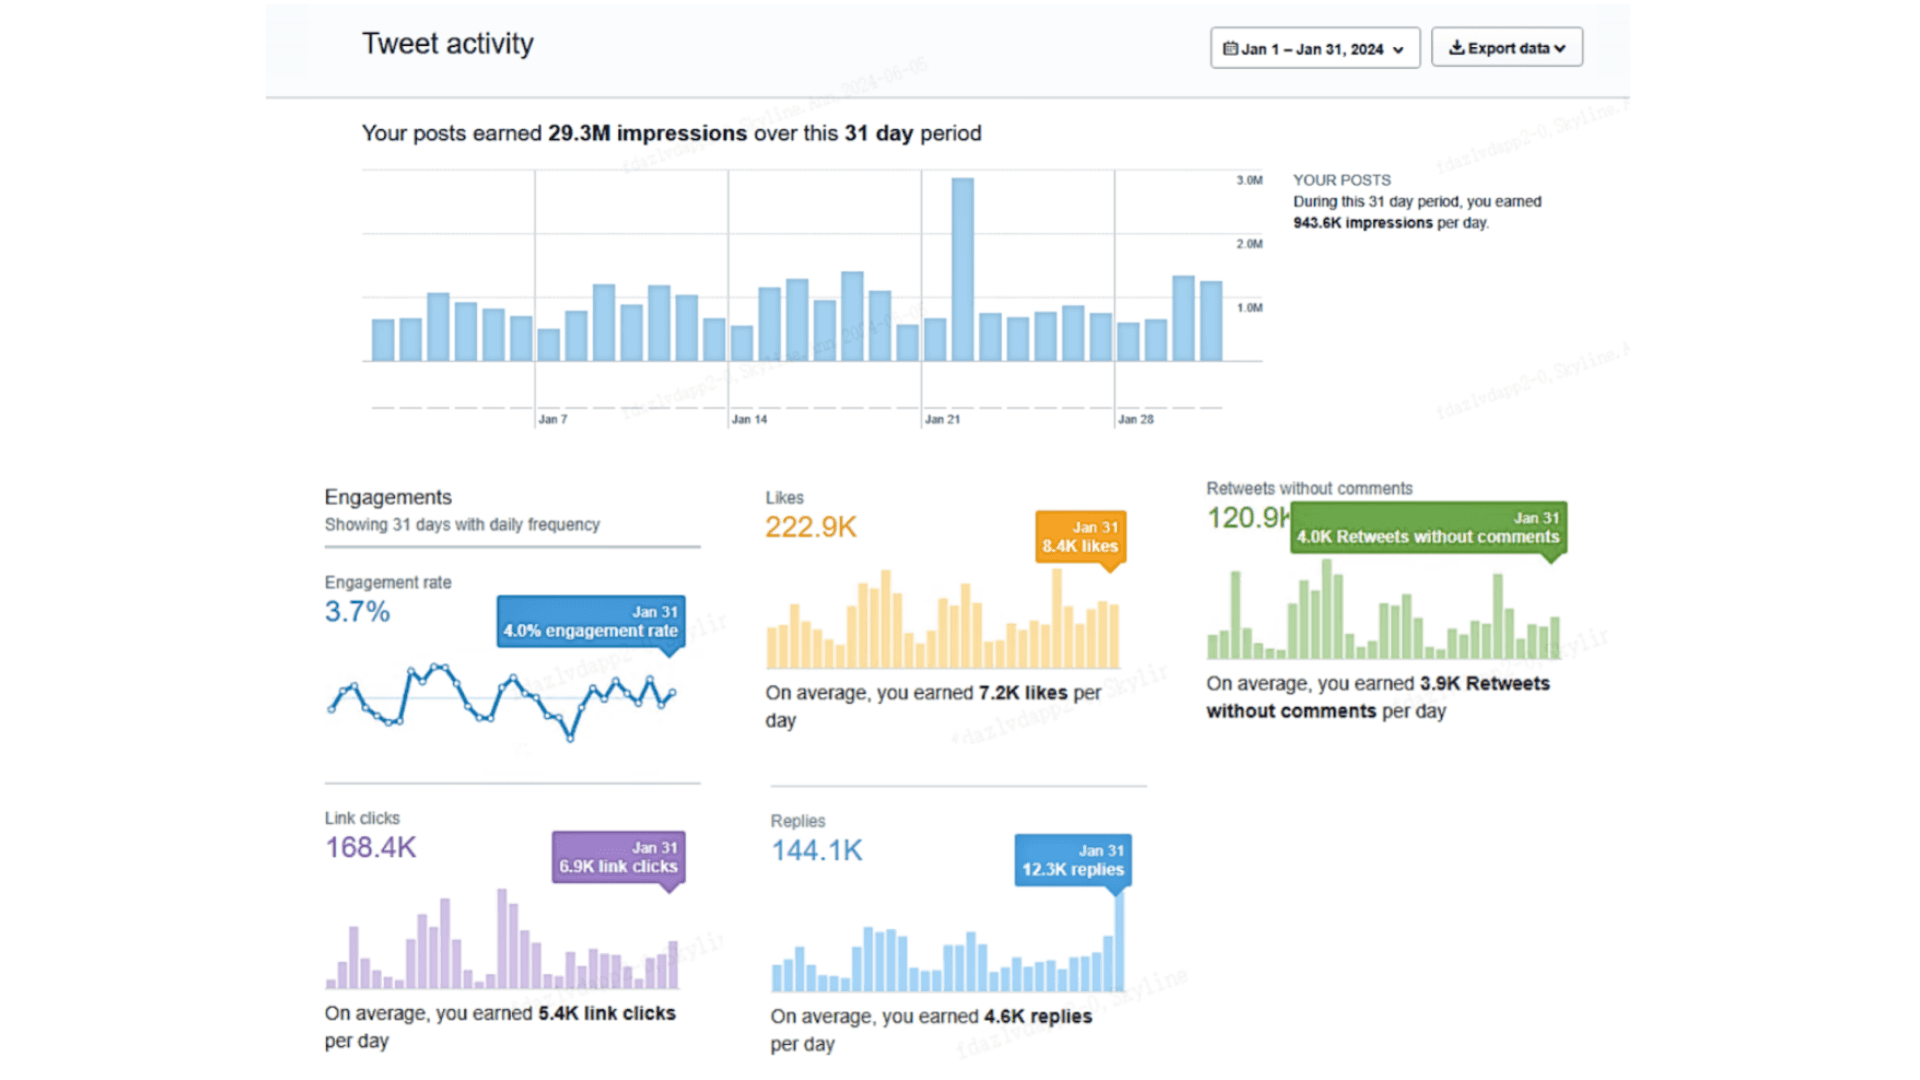Click the calendar icon in date range
1920x1080 pixels.
[x=1230, y=48]
